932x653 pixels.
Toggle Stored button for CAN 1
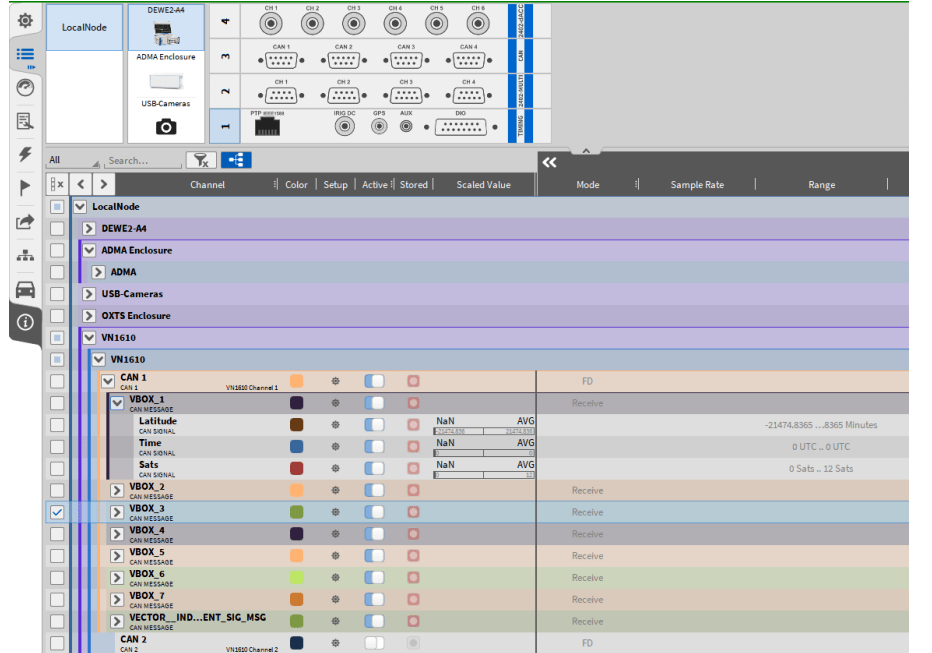413,381
